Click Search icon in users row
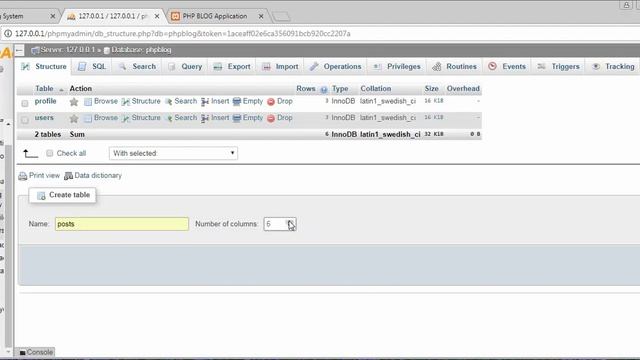Screen dimensions: 640x360 [169, 118]
